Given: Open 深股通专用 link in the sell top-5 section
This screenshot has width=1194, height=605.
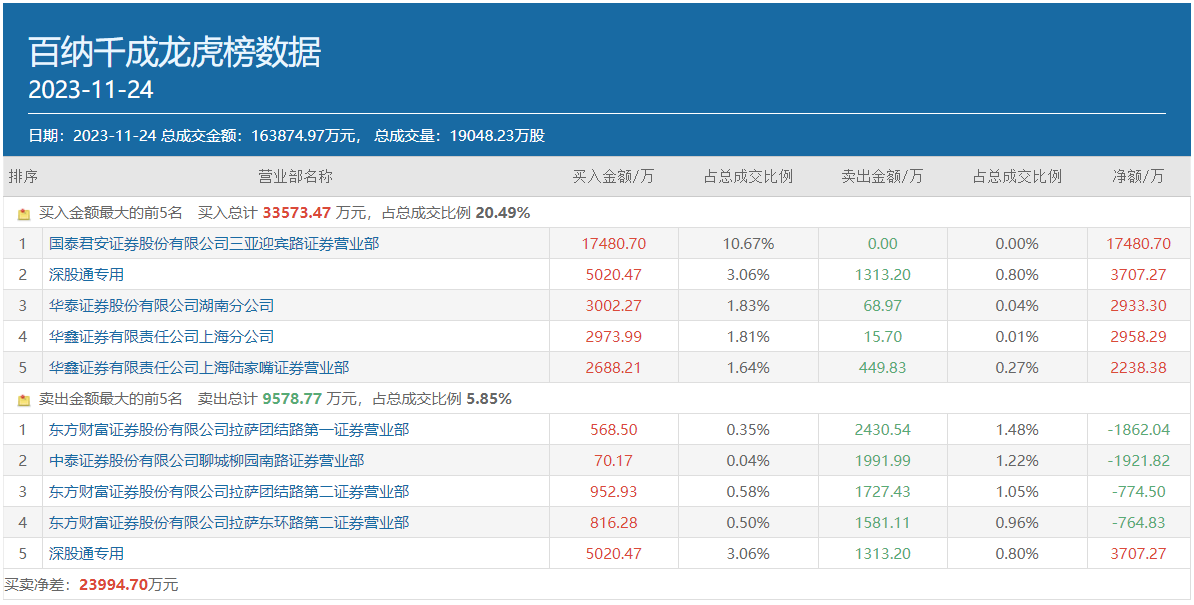Looking at the screenshot, I should [86, 553].
